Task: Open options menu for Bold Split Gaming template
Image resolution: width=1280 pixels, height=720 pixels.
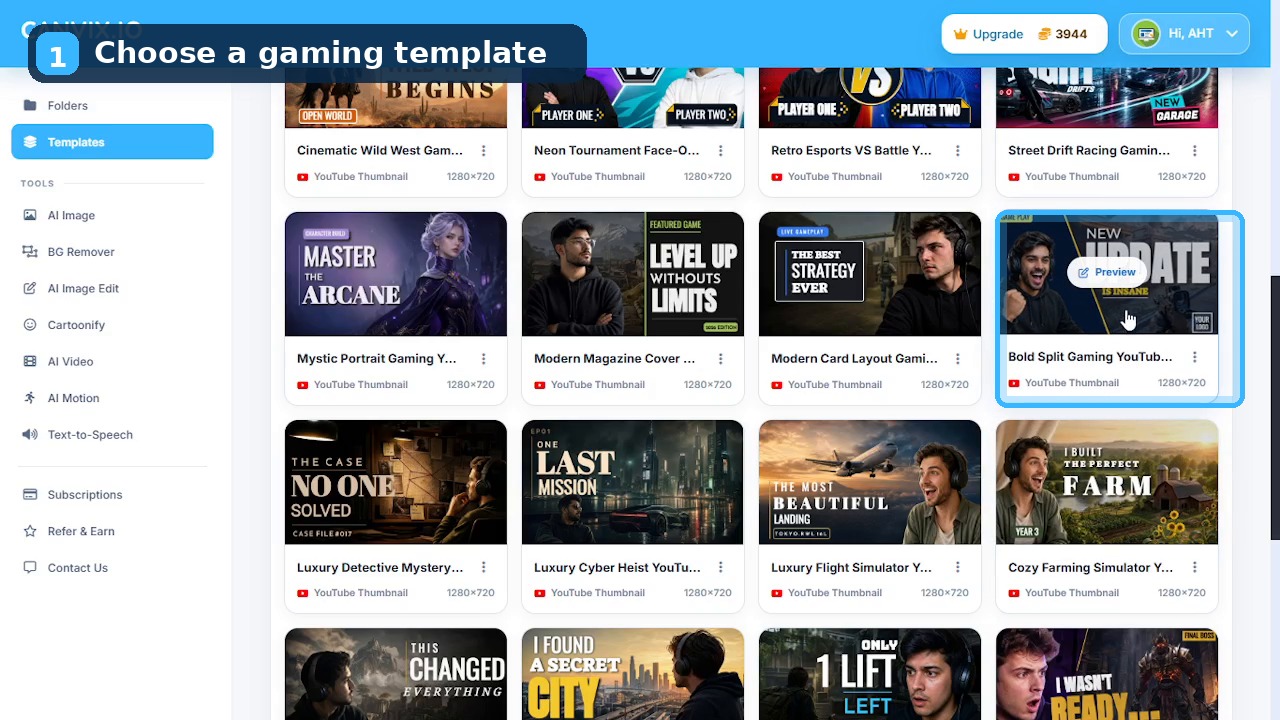Action: pyautogui.click(x=1194, y=357)
